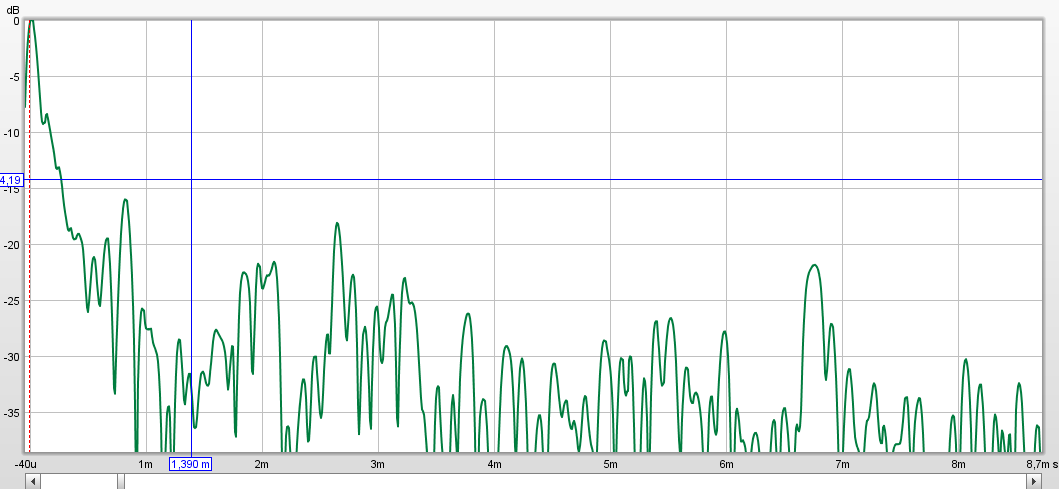Image resolution: width=1059 pixels, height=489 pixels.
Task: Click the 1m time axis label
Action: (145, 464)
